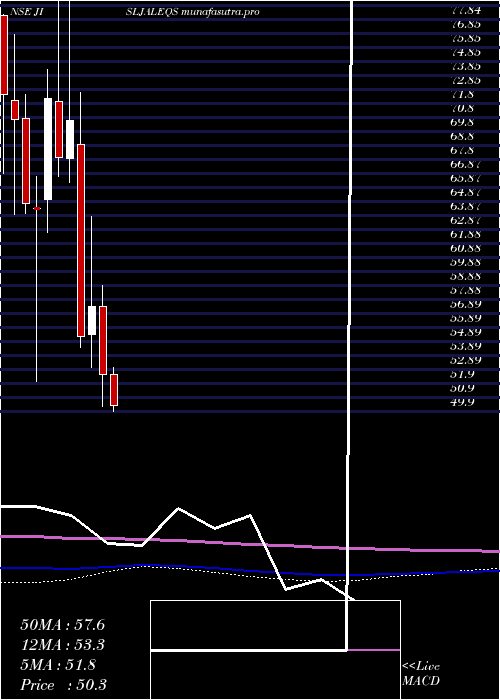This screenshot has width=500, height=700.
Task: Click the 68.8 price level
Action: (462, 136)
